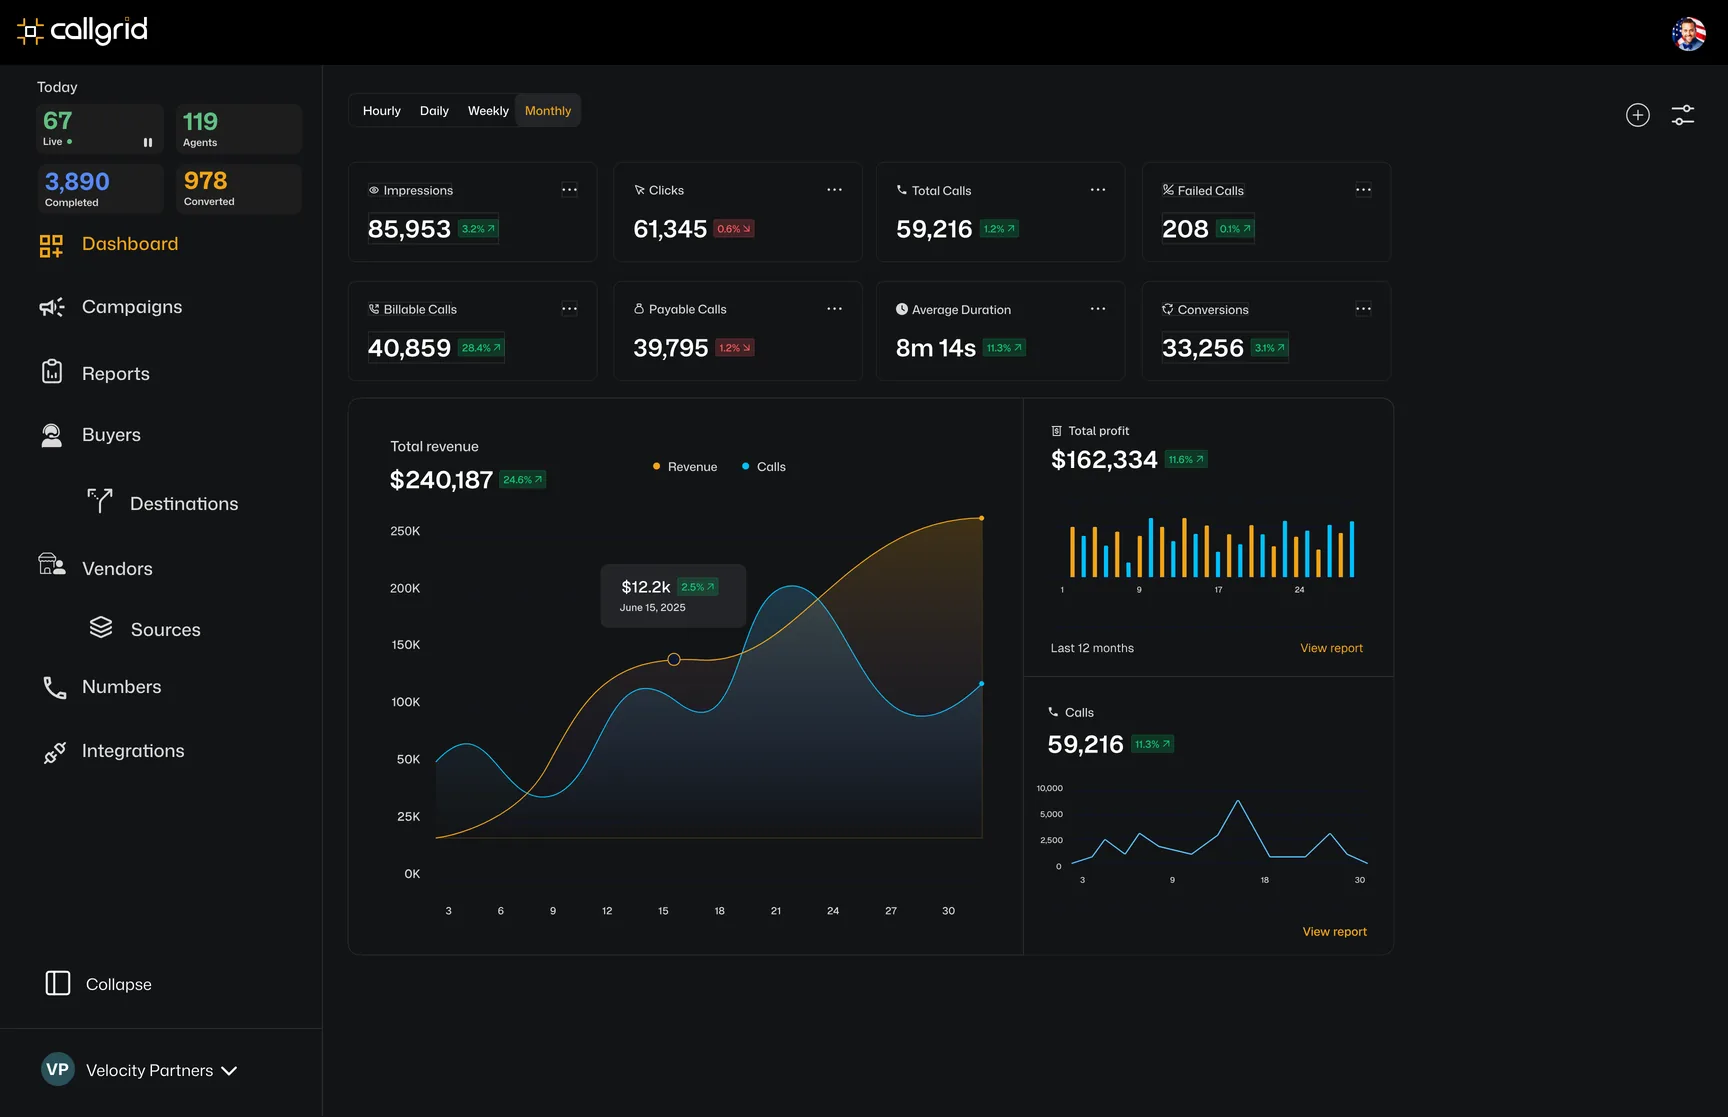Open the user profile avatar
1728x1117 pixels.
click(x=1689, y=33)
